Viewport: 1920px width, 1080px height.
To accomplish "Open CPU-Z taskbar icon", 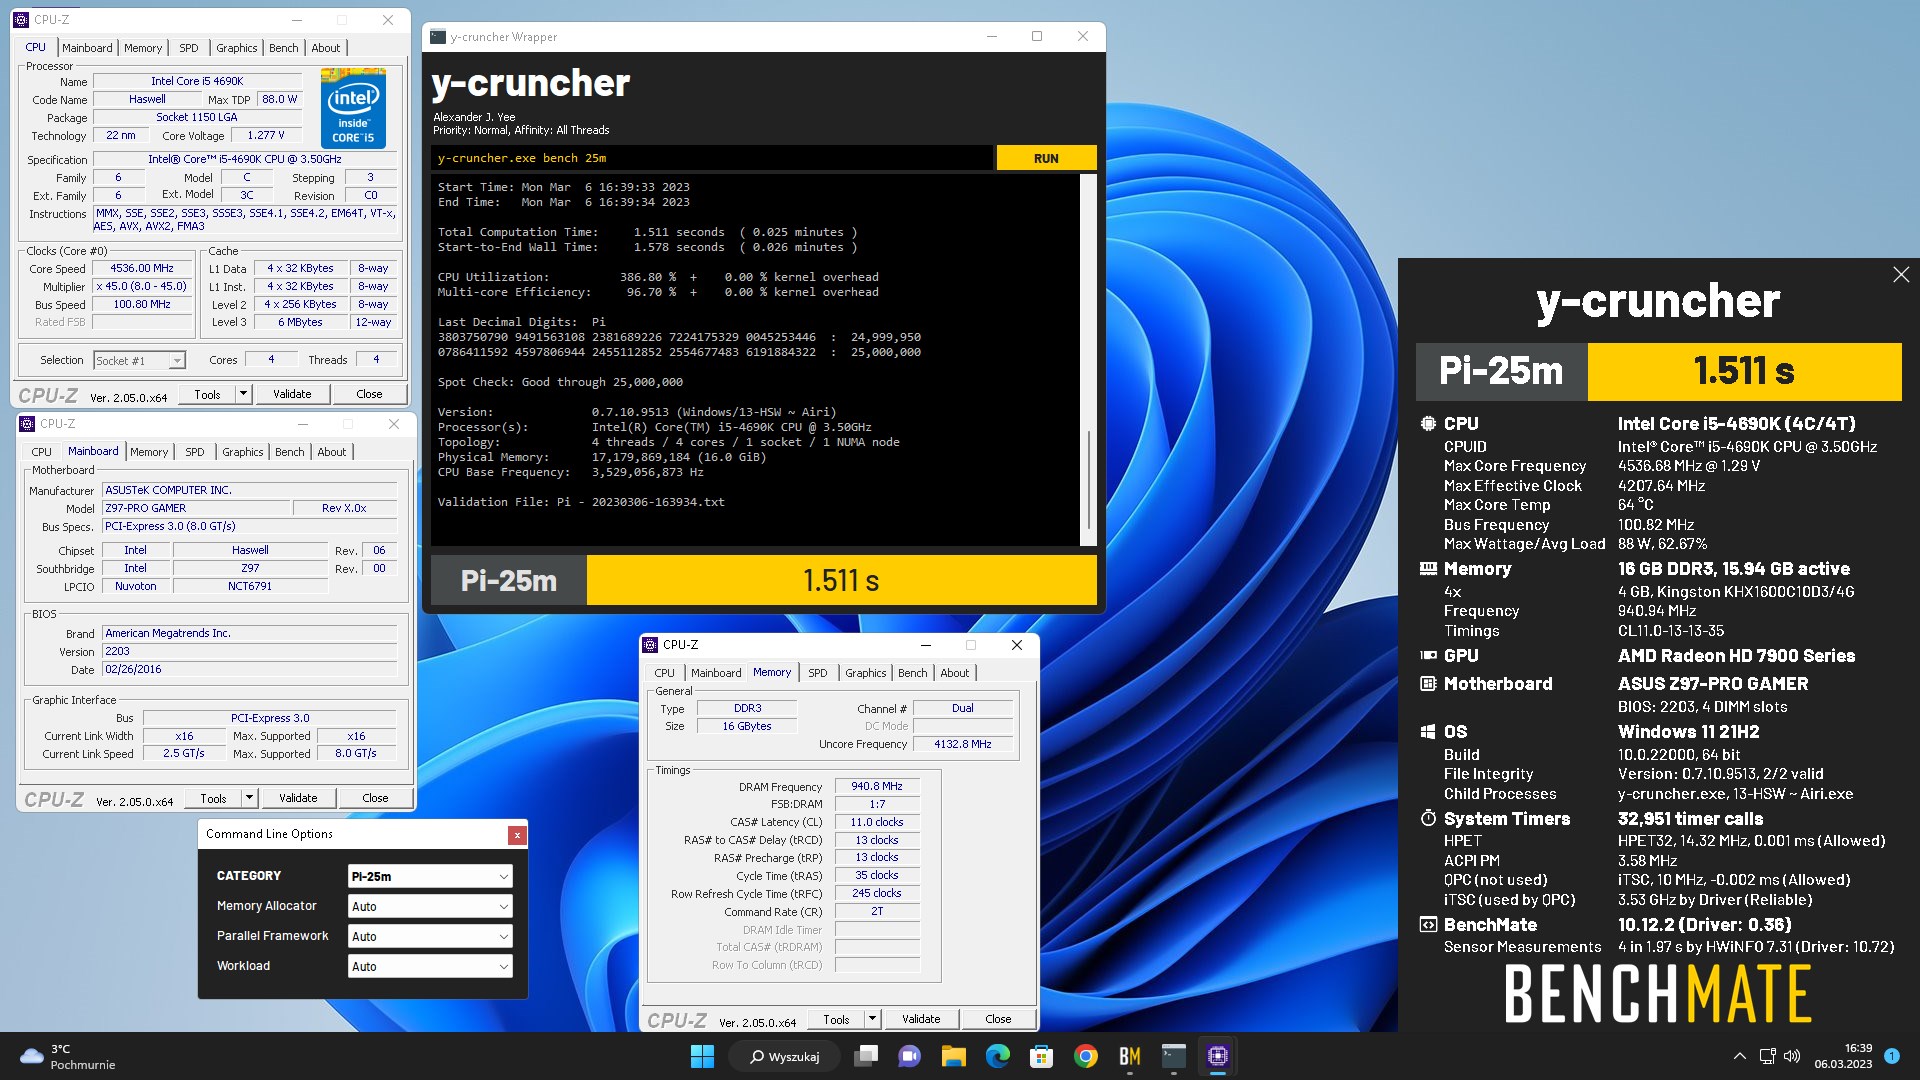I will [x=1217, y=1056].
